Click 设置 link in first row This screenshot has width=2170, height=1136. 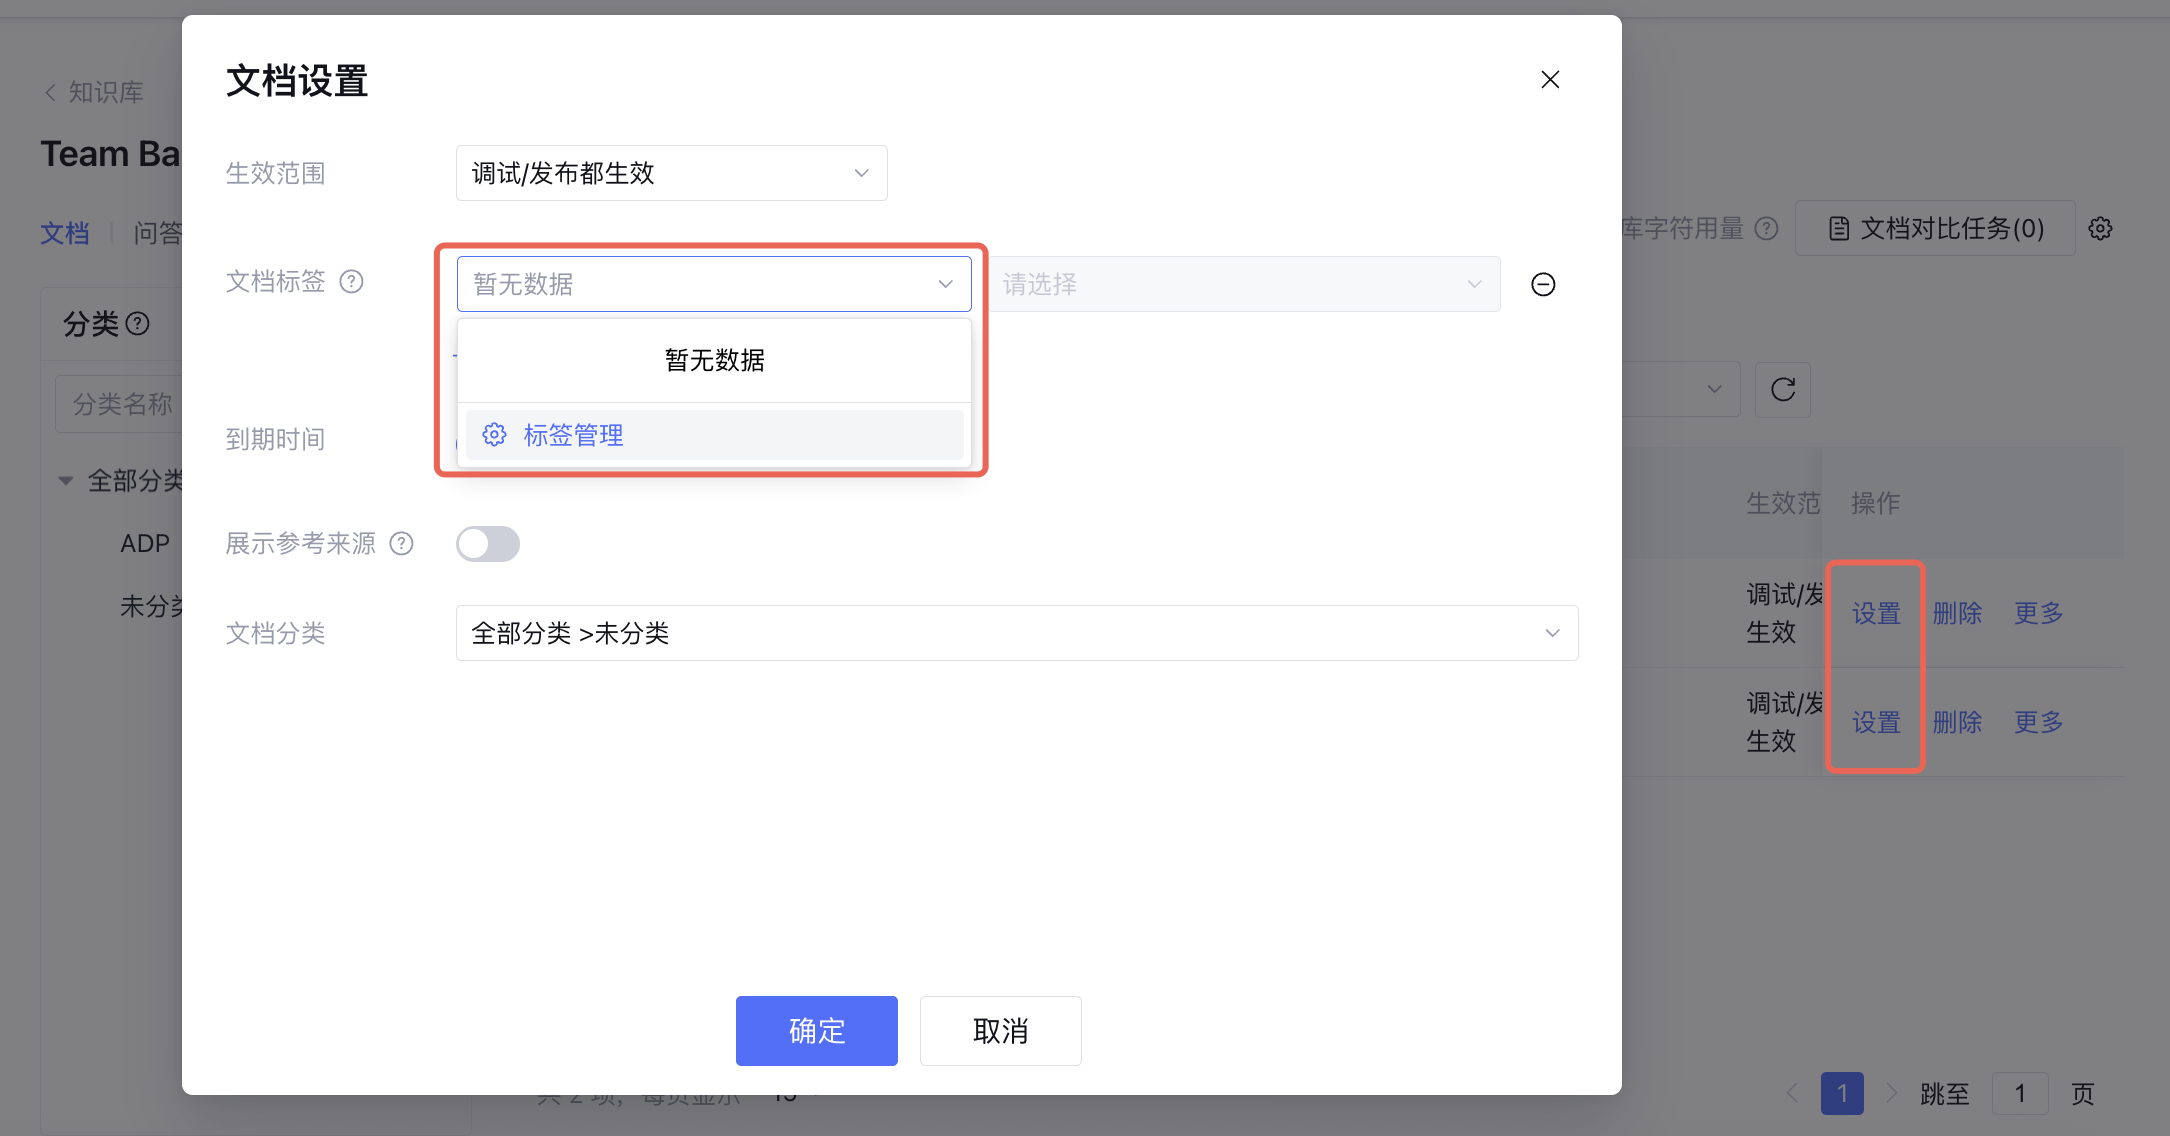(x=1875, y=613)
